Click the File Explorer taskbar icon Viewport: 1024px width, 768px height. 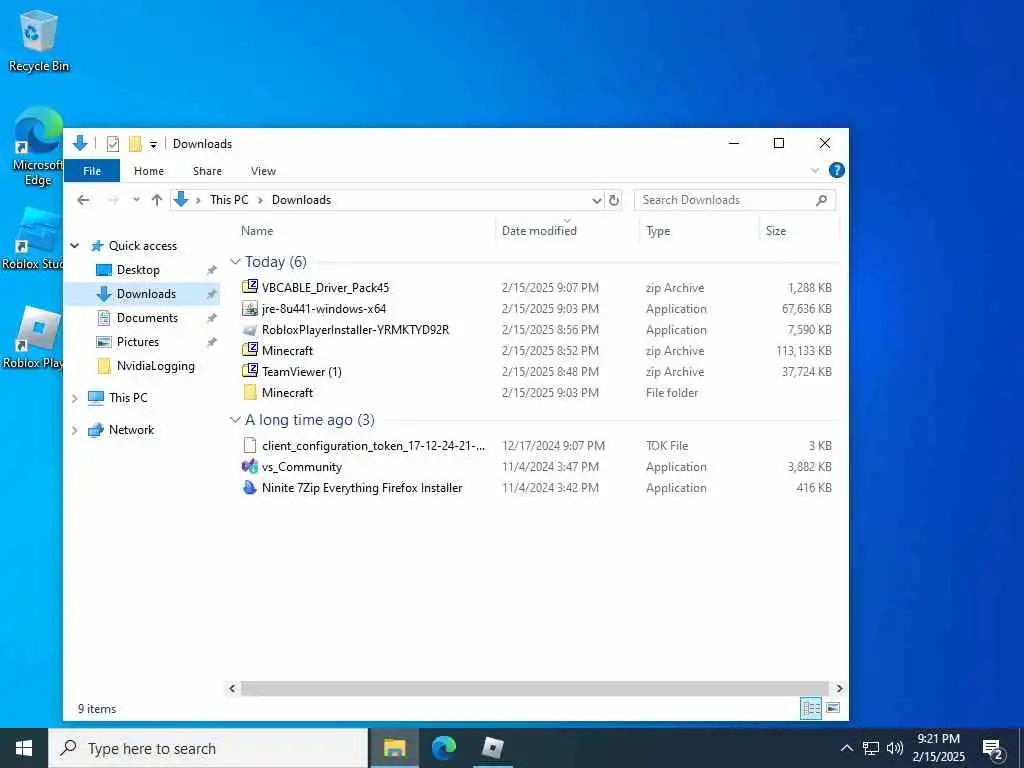coord(394,748)
